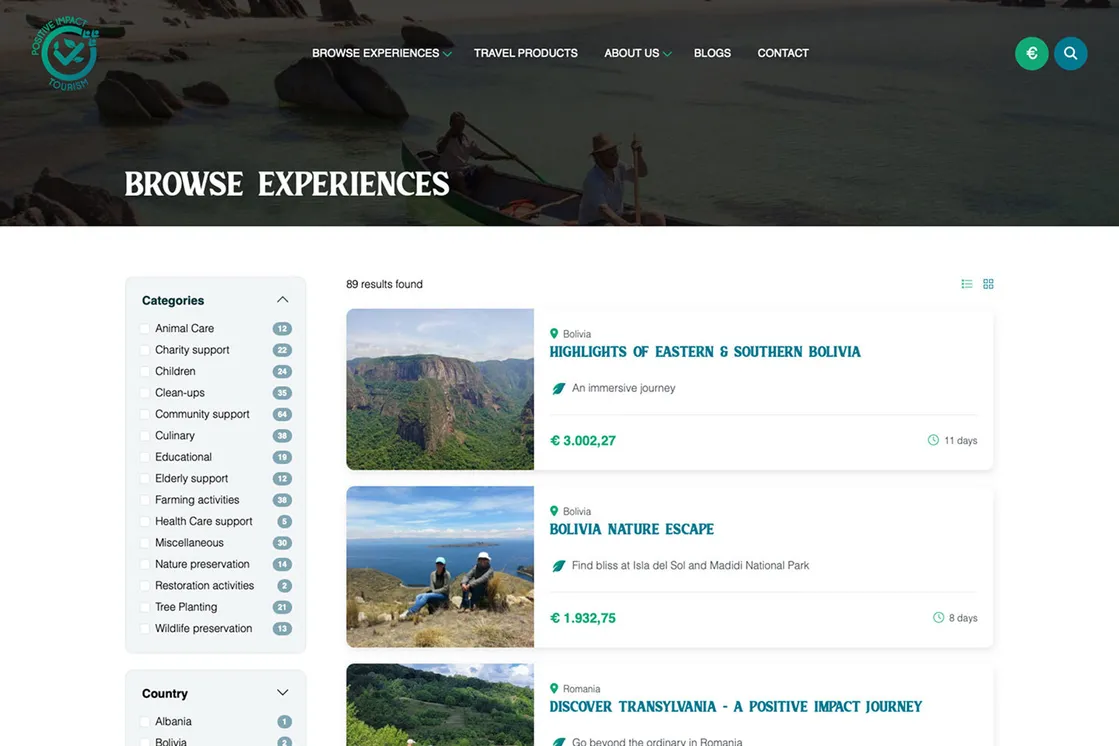Screen dimensions: 1119x746
Task: Open the search using the magnifier icon
Action: 1070,53
